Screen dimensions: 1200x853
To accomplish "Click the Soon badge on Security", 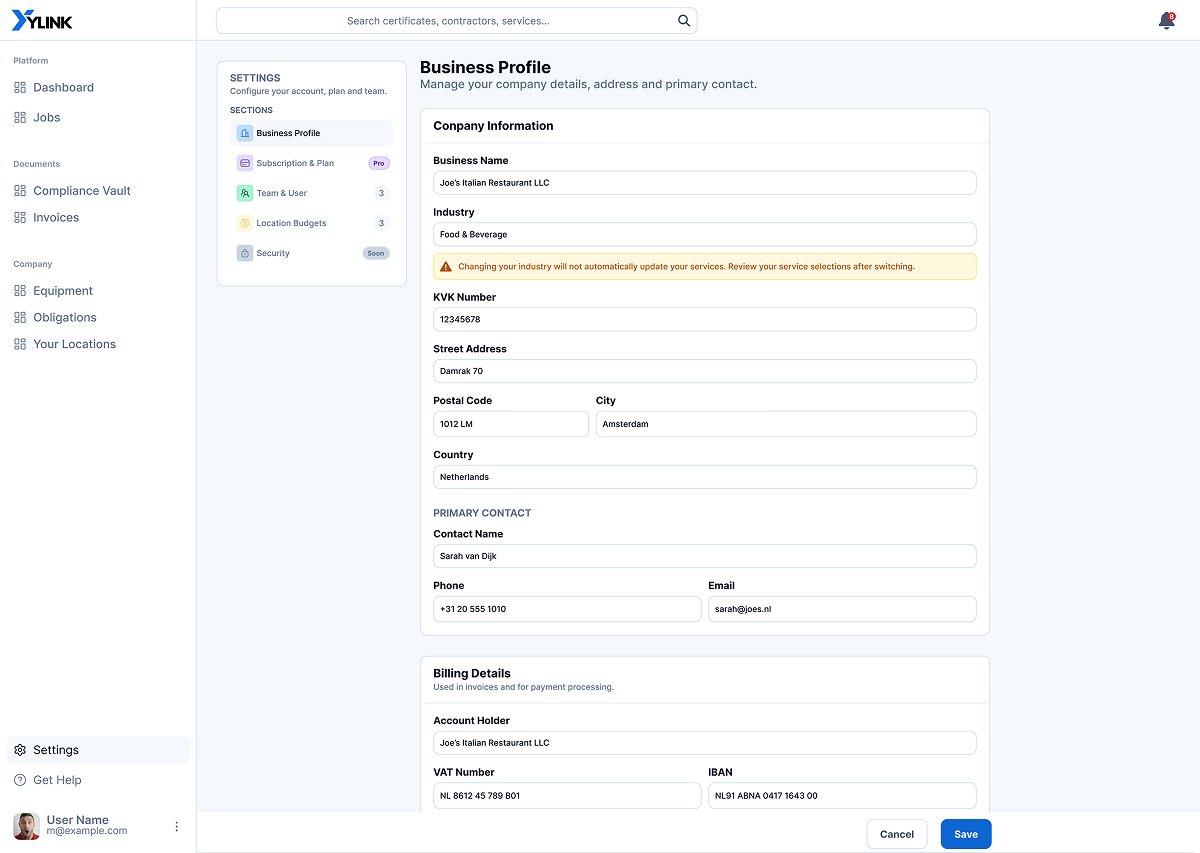I will point(376,253).
